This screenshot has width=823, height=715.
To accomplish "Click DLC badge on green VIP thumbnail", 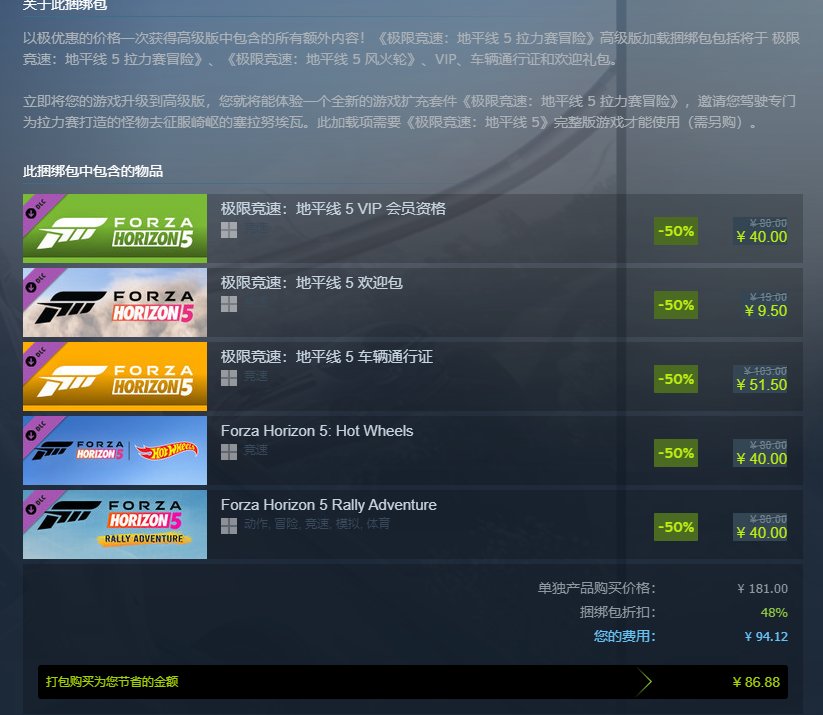I will point(38,209).
